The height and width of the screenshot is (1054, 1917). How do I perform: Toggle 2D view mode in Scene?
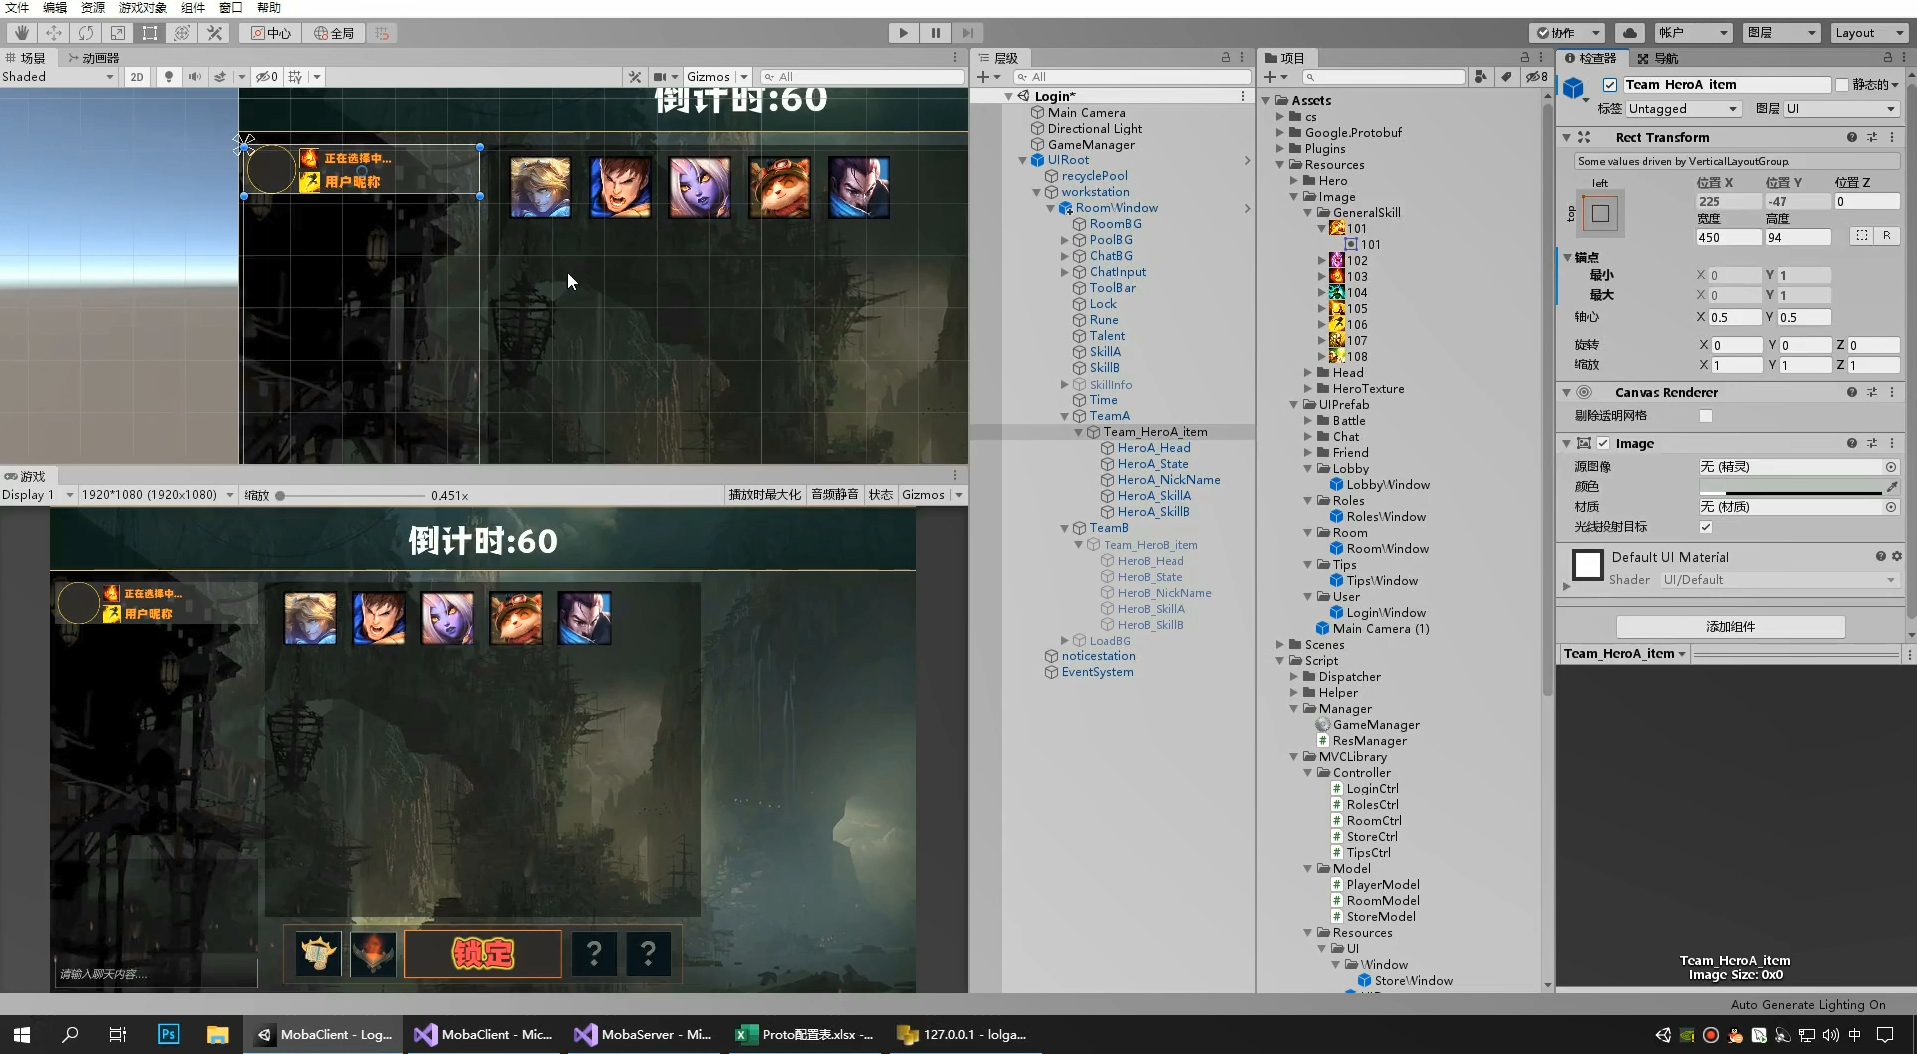137,77
